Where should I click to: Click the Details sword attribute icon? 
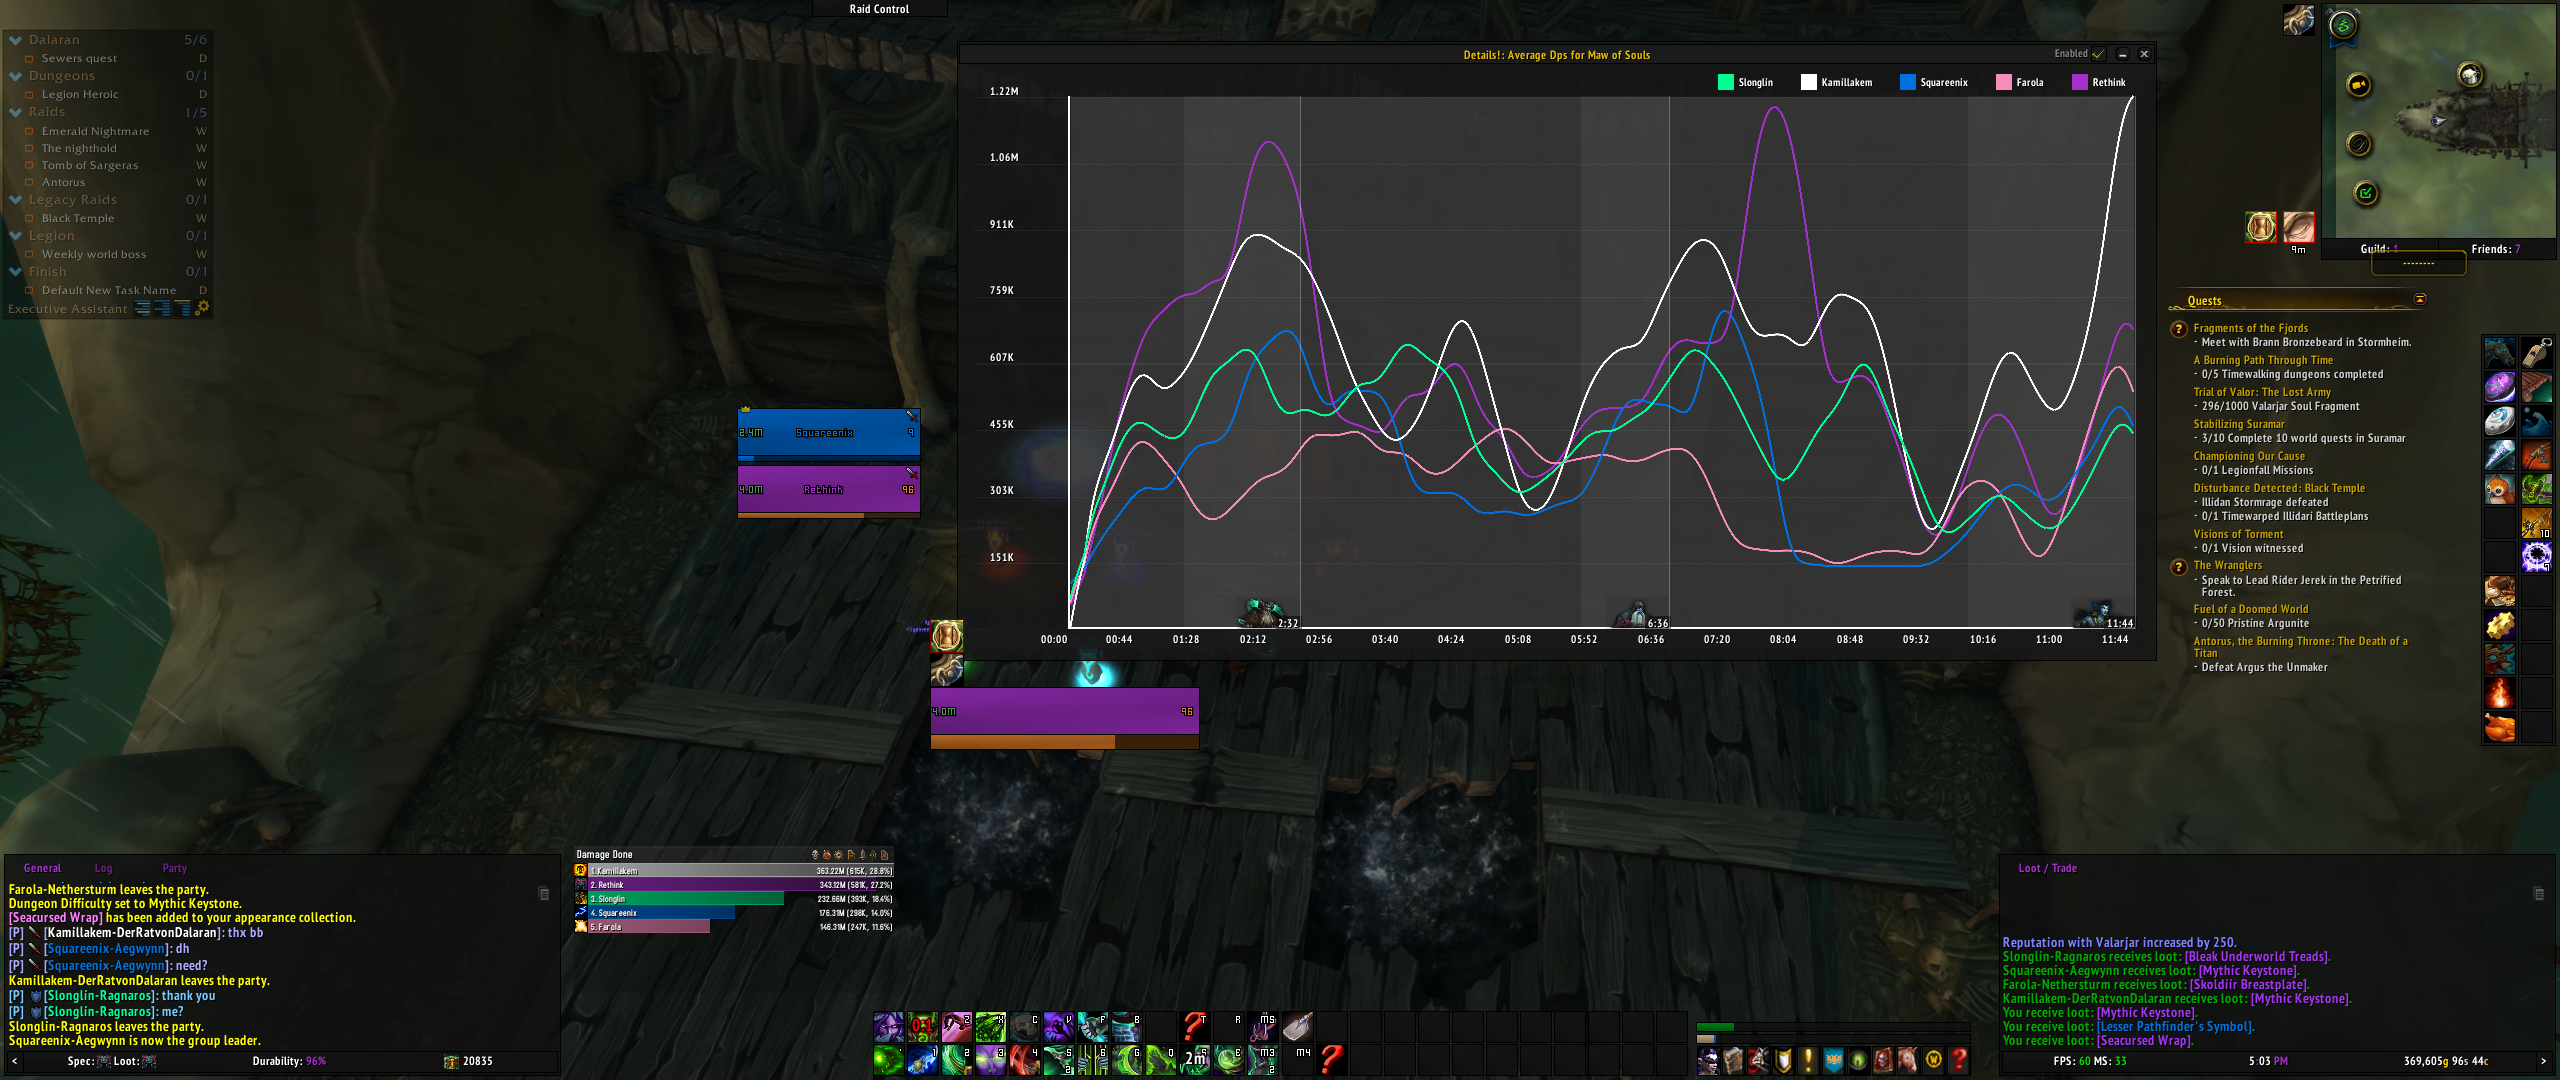tap(862, 855)
